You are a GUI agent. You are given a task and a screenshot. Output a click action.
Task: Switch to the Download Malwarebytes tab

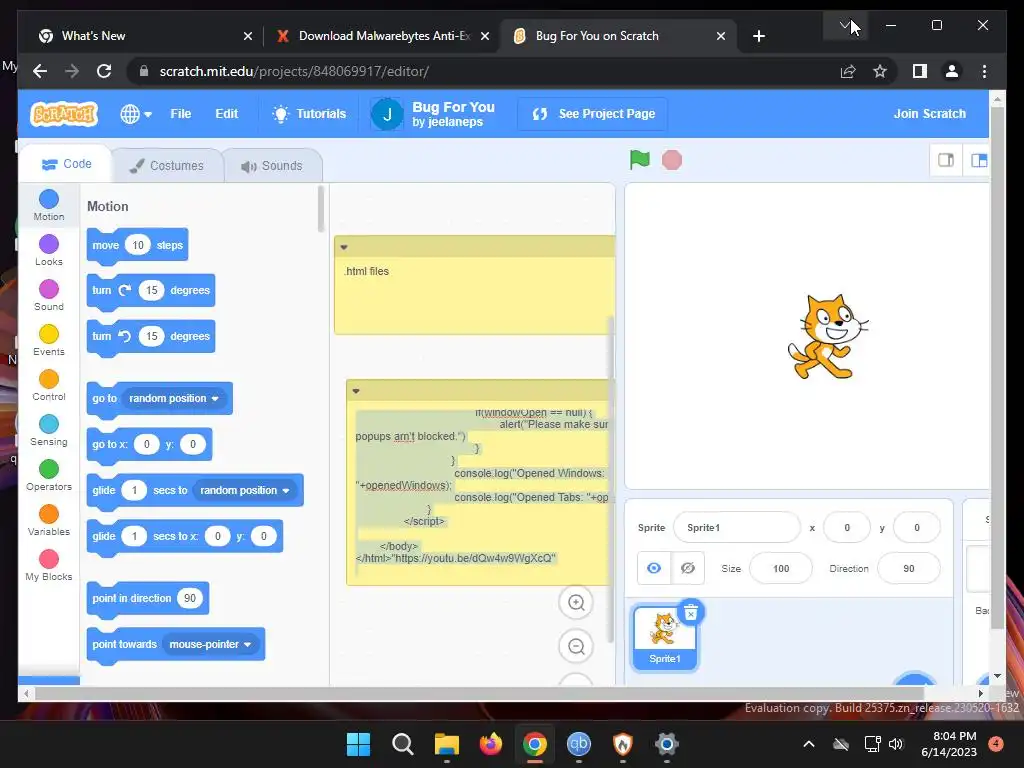point(384,36)
